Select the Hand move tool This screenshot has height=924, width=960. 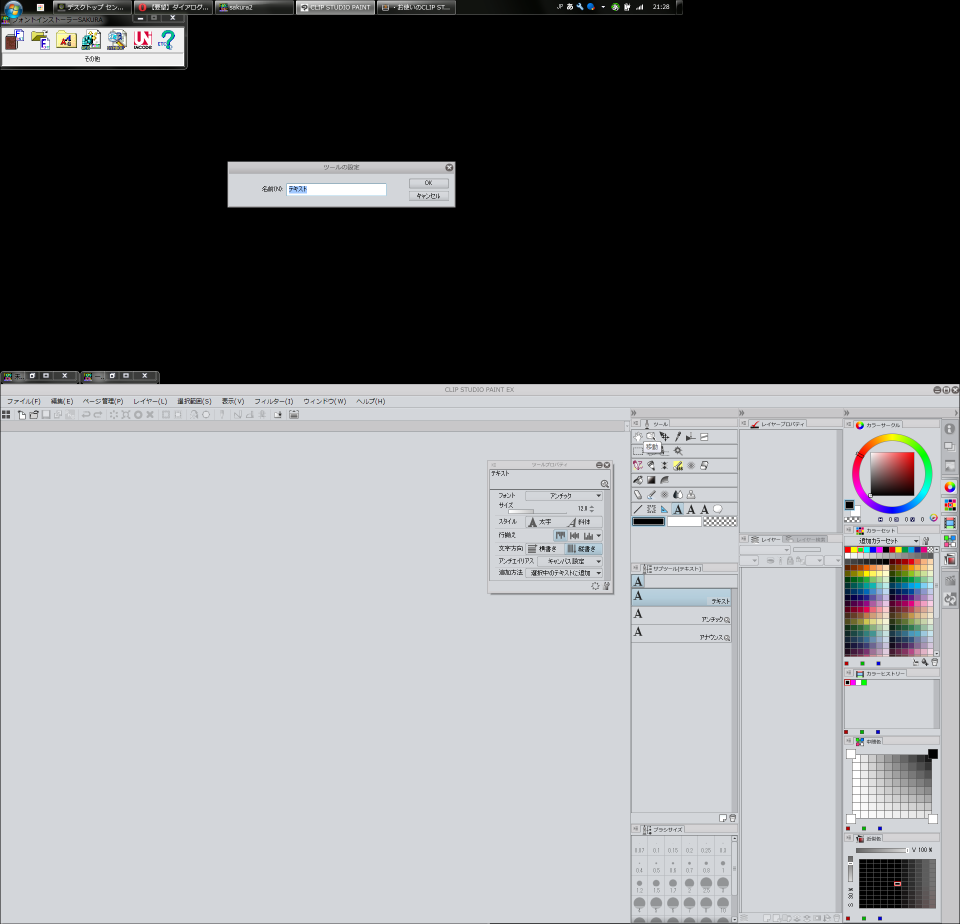point(637,437)
